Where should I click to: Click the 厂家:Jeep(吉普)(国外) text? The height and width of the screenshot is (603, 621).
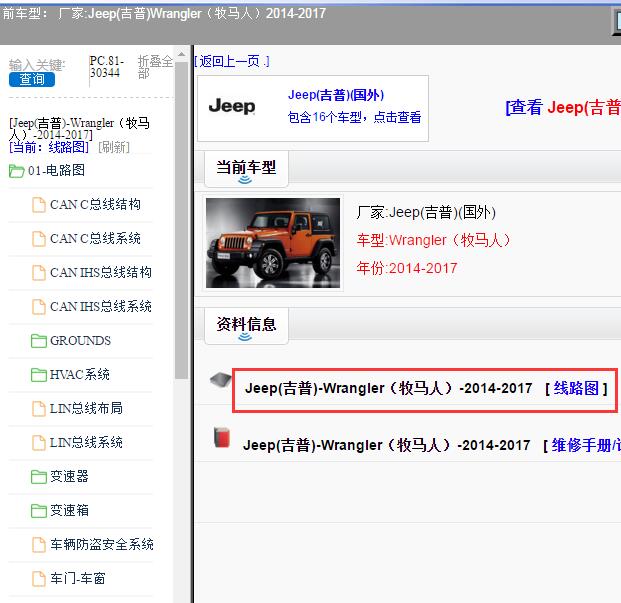point(426,213)
